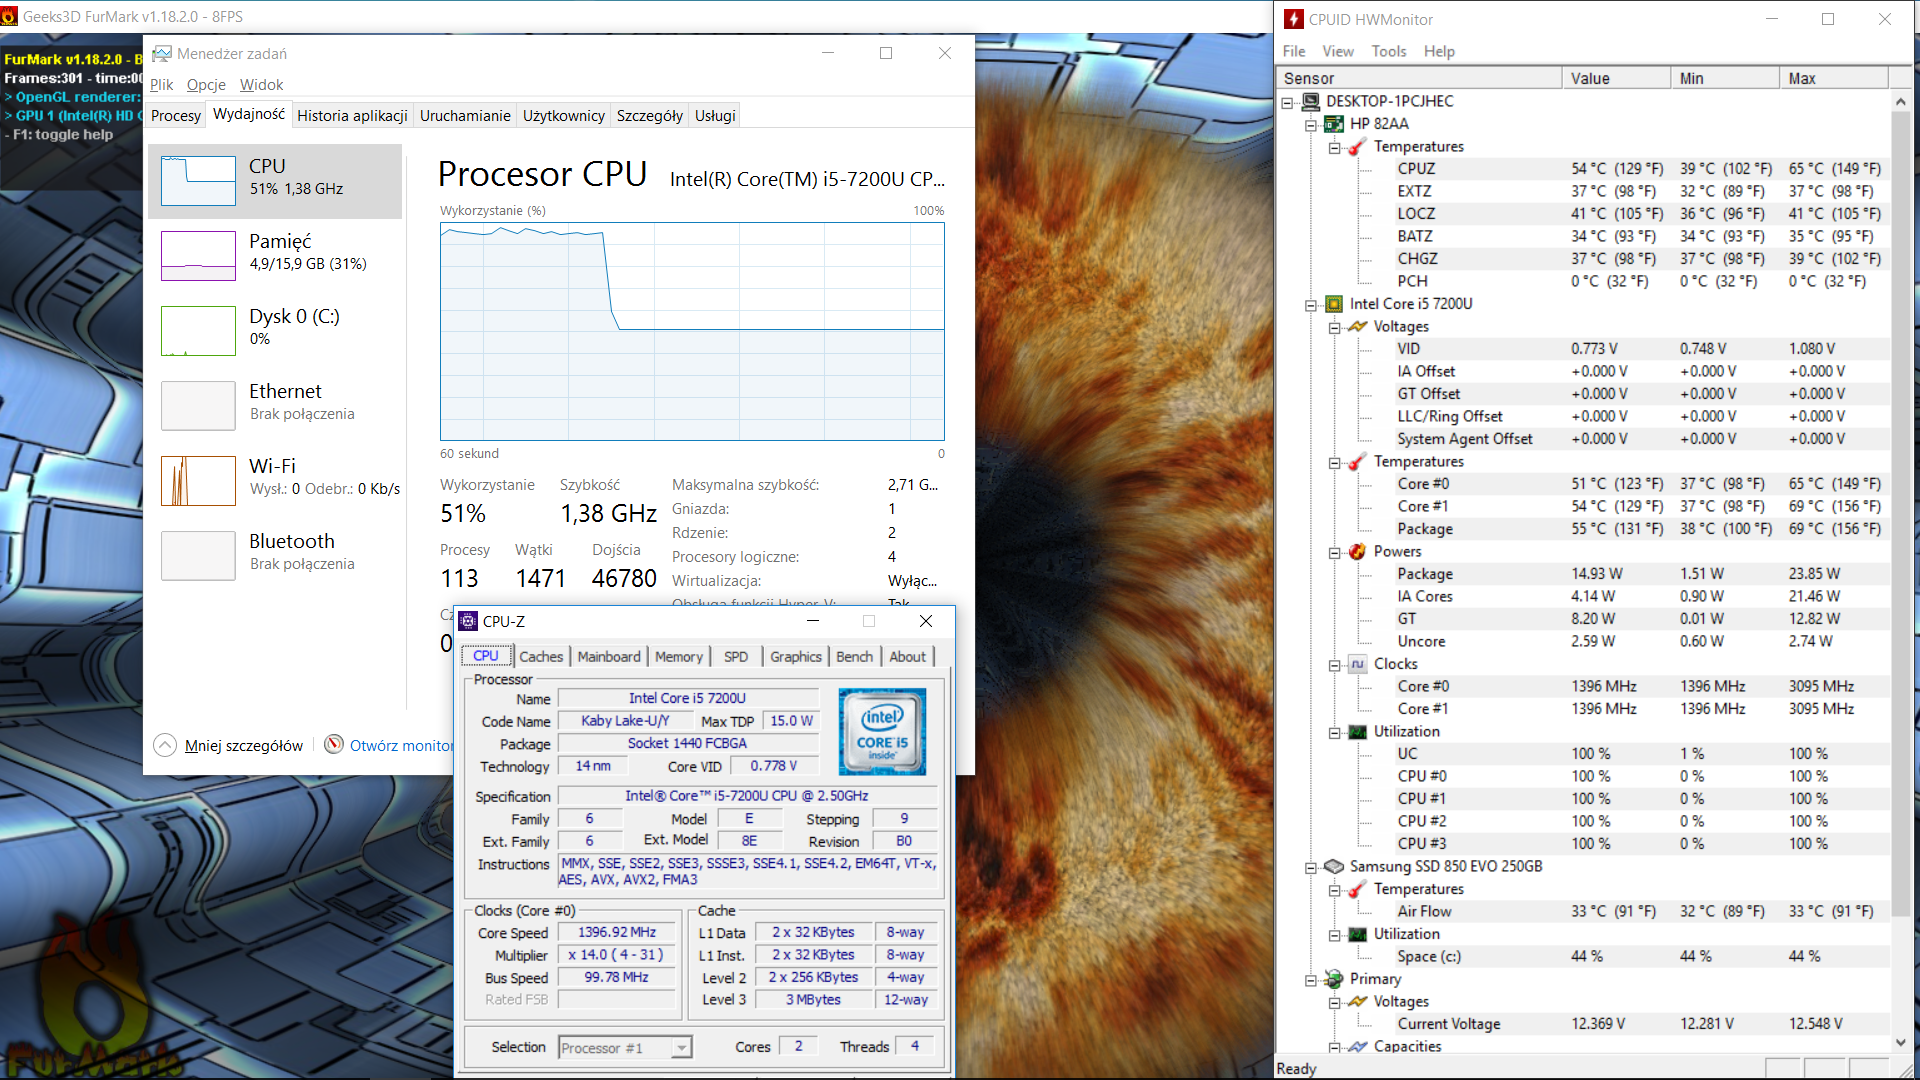Viewport: 1920px width, 1080px height.
Task: Click the HP 82AA motherboard icon
Action: pos(1334,124)
